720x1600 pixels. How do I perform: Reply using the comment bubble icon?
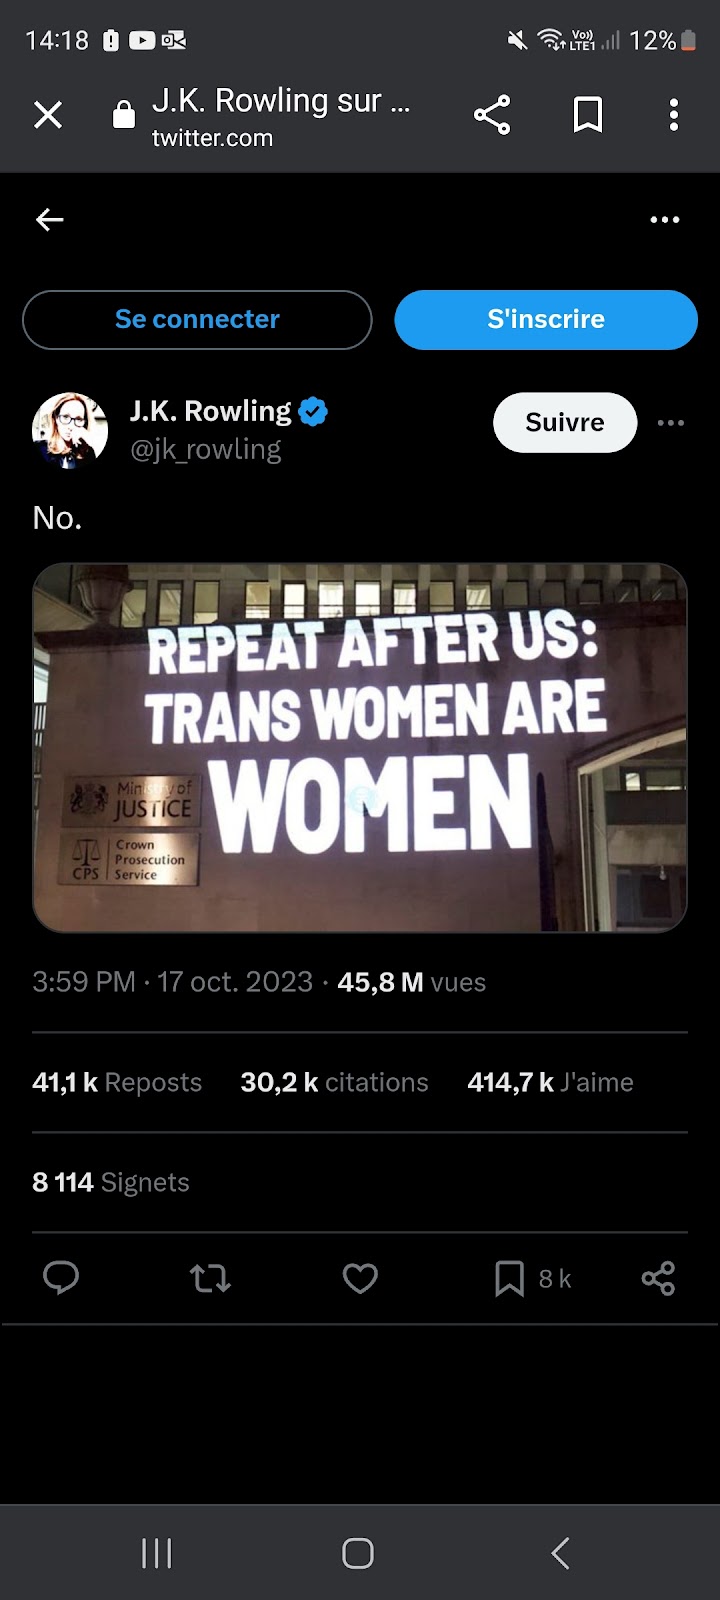61,1278
